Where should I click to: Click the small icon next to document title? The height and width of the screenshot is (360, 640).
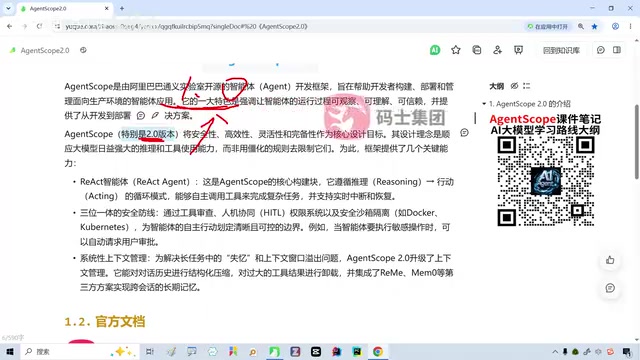(83, 50)
